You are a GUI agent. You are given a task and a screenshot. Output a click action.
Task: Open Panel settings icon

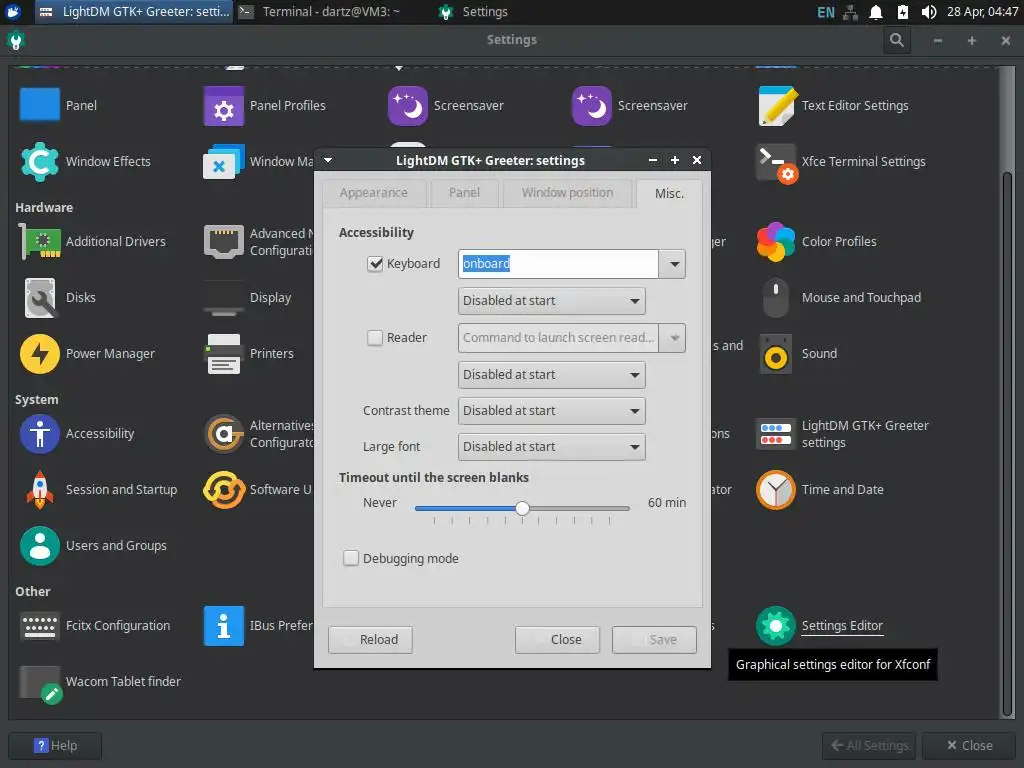click(39, 105)
